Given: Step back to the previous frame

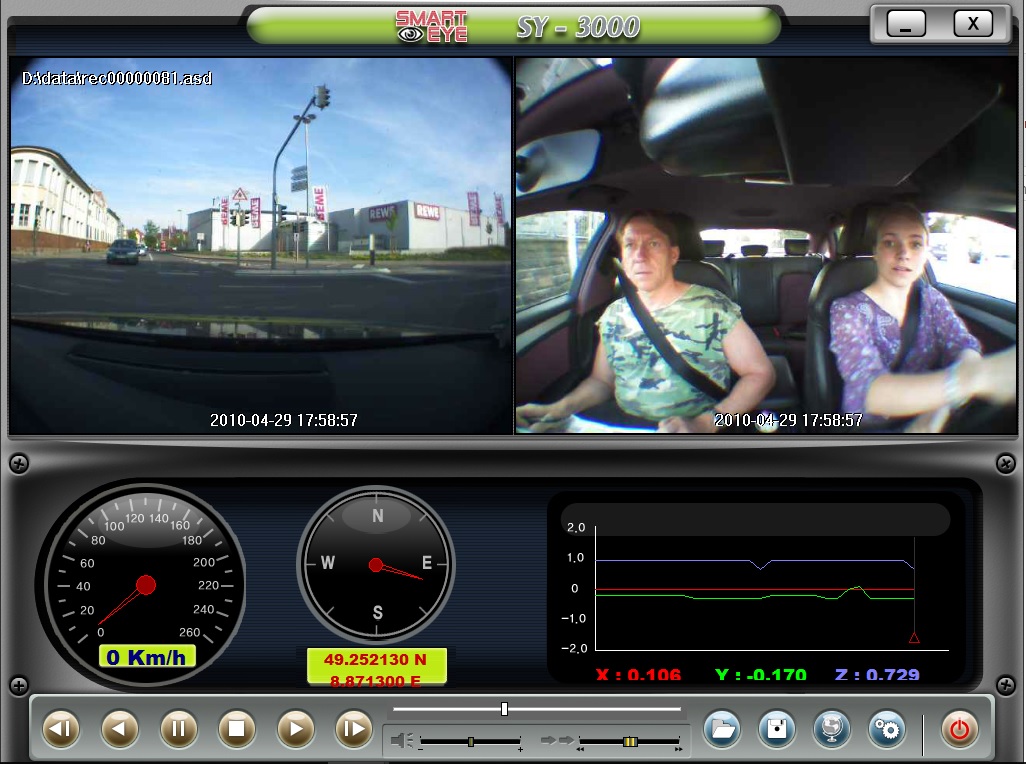Looking at the screenshot, I should [x=61, y=729].
